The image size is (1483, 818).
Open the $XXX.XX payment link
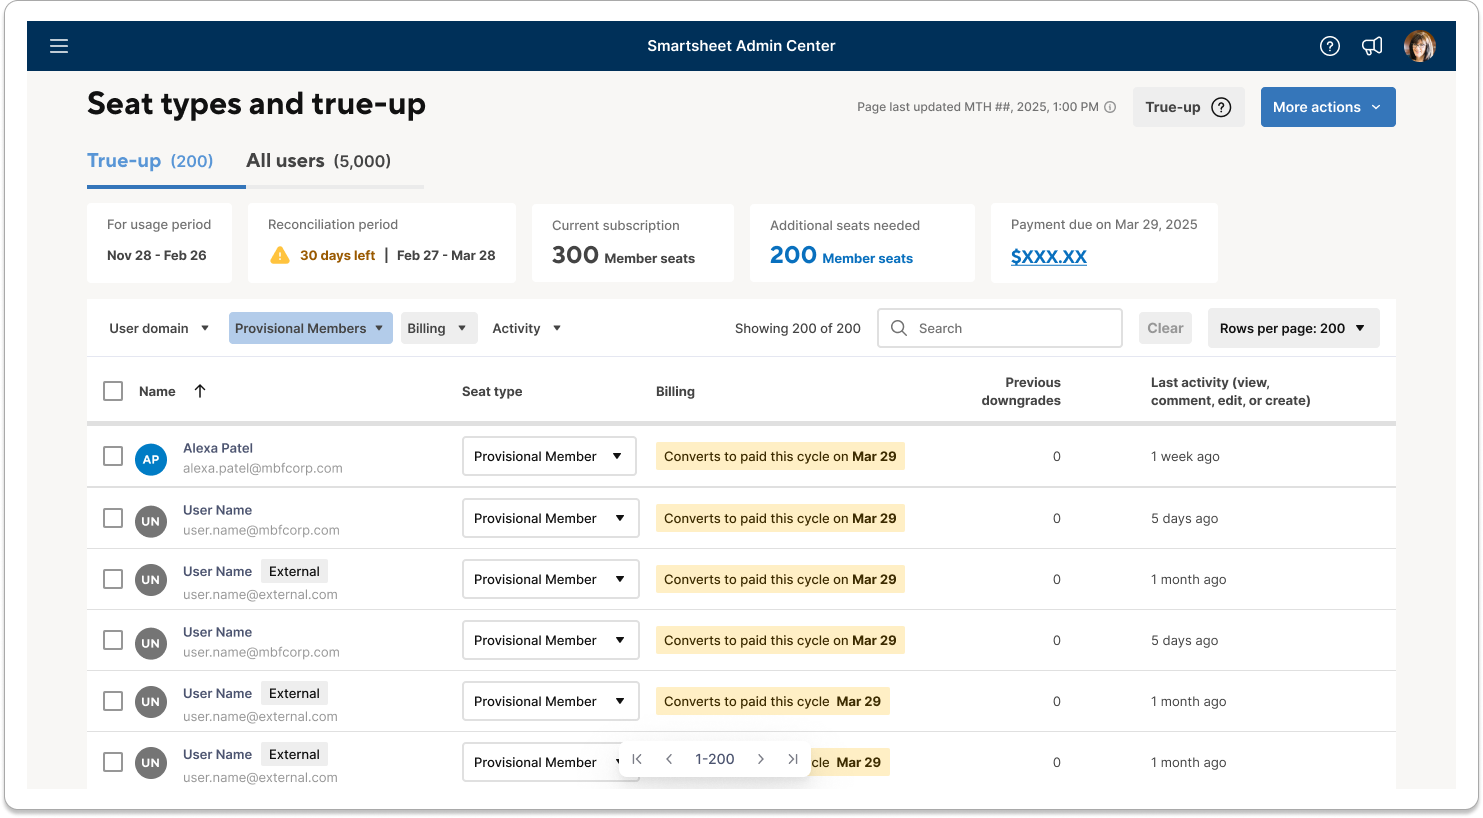(x=1049, y=257)
